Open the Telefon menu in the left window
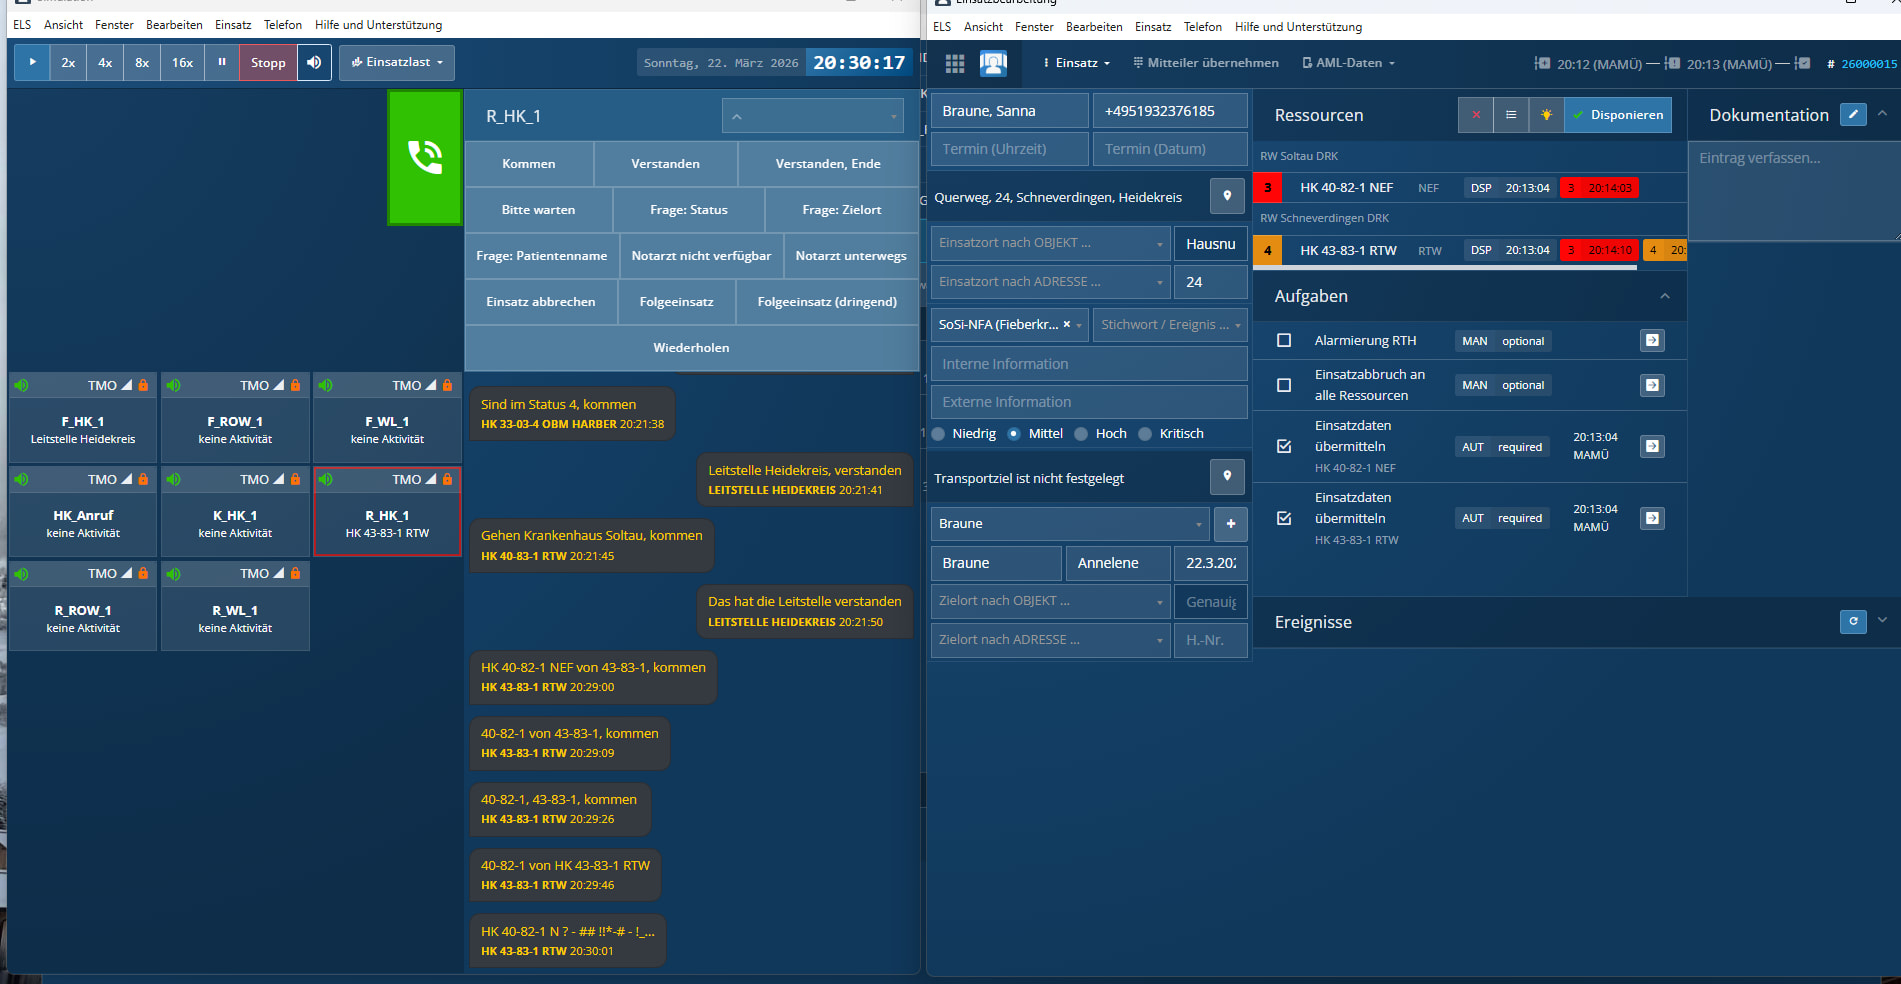This screenshot has height=984, width=1901. tap(282, 25)
